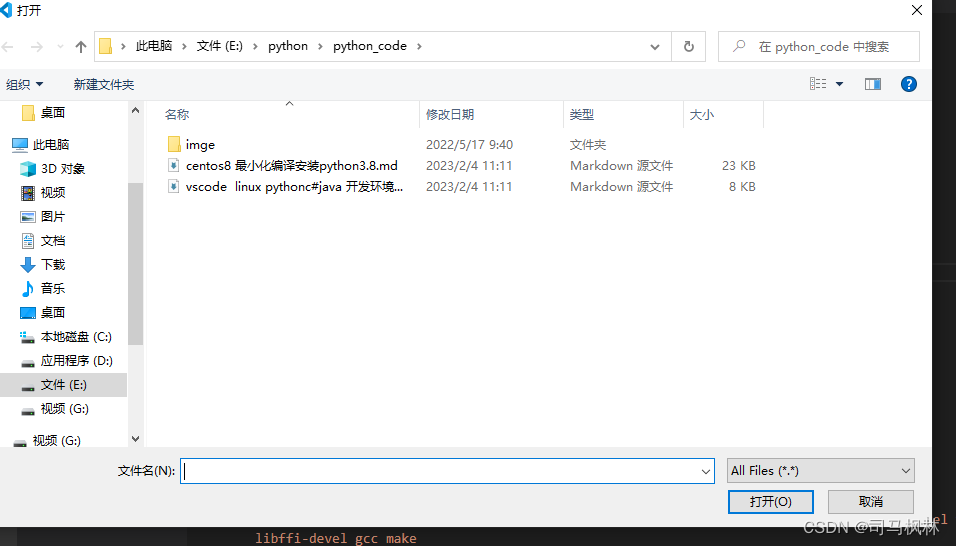Image resolution: width=956 pixels, height=546 pixels.
Task: Click the 打开(O) button
Action: point(771,502)
